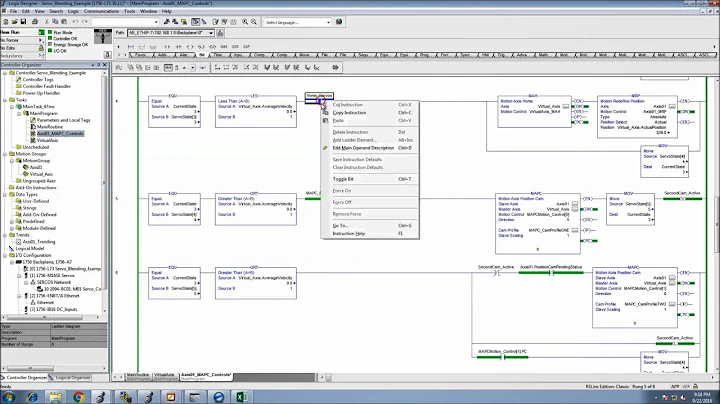Collapse the Tasks folder in tree
This screenshot has width=720, height=404.
tap(5, 100)
